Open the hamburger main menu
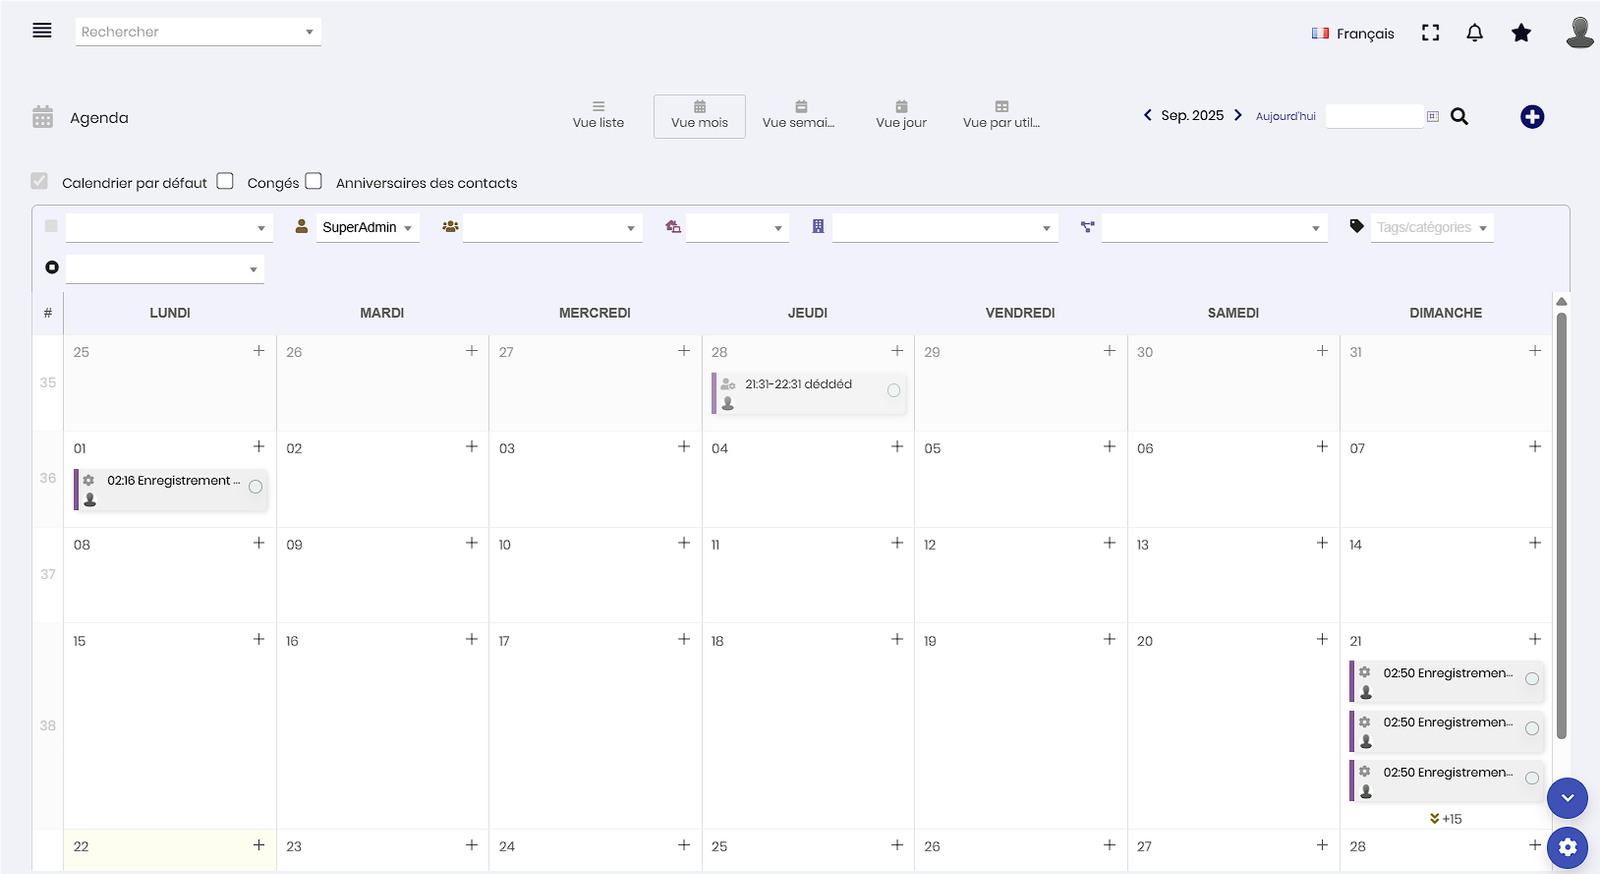1600x874 pixels. point(42,31)
